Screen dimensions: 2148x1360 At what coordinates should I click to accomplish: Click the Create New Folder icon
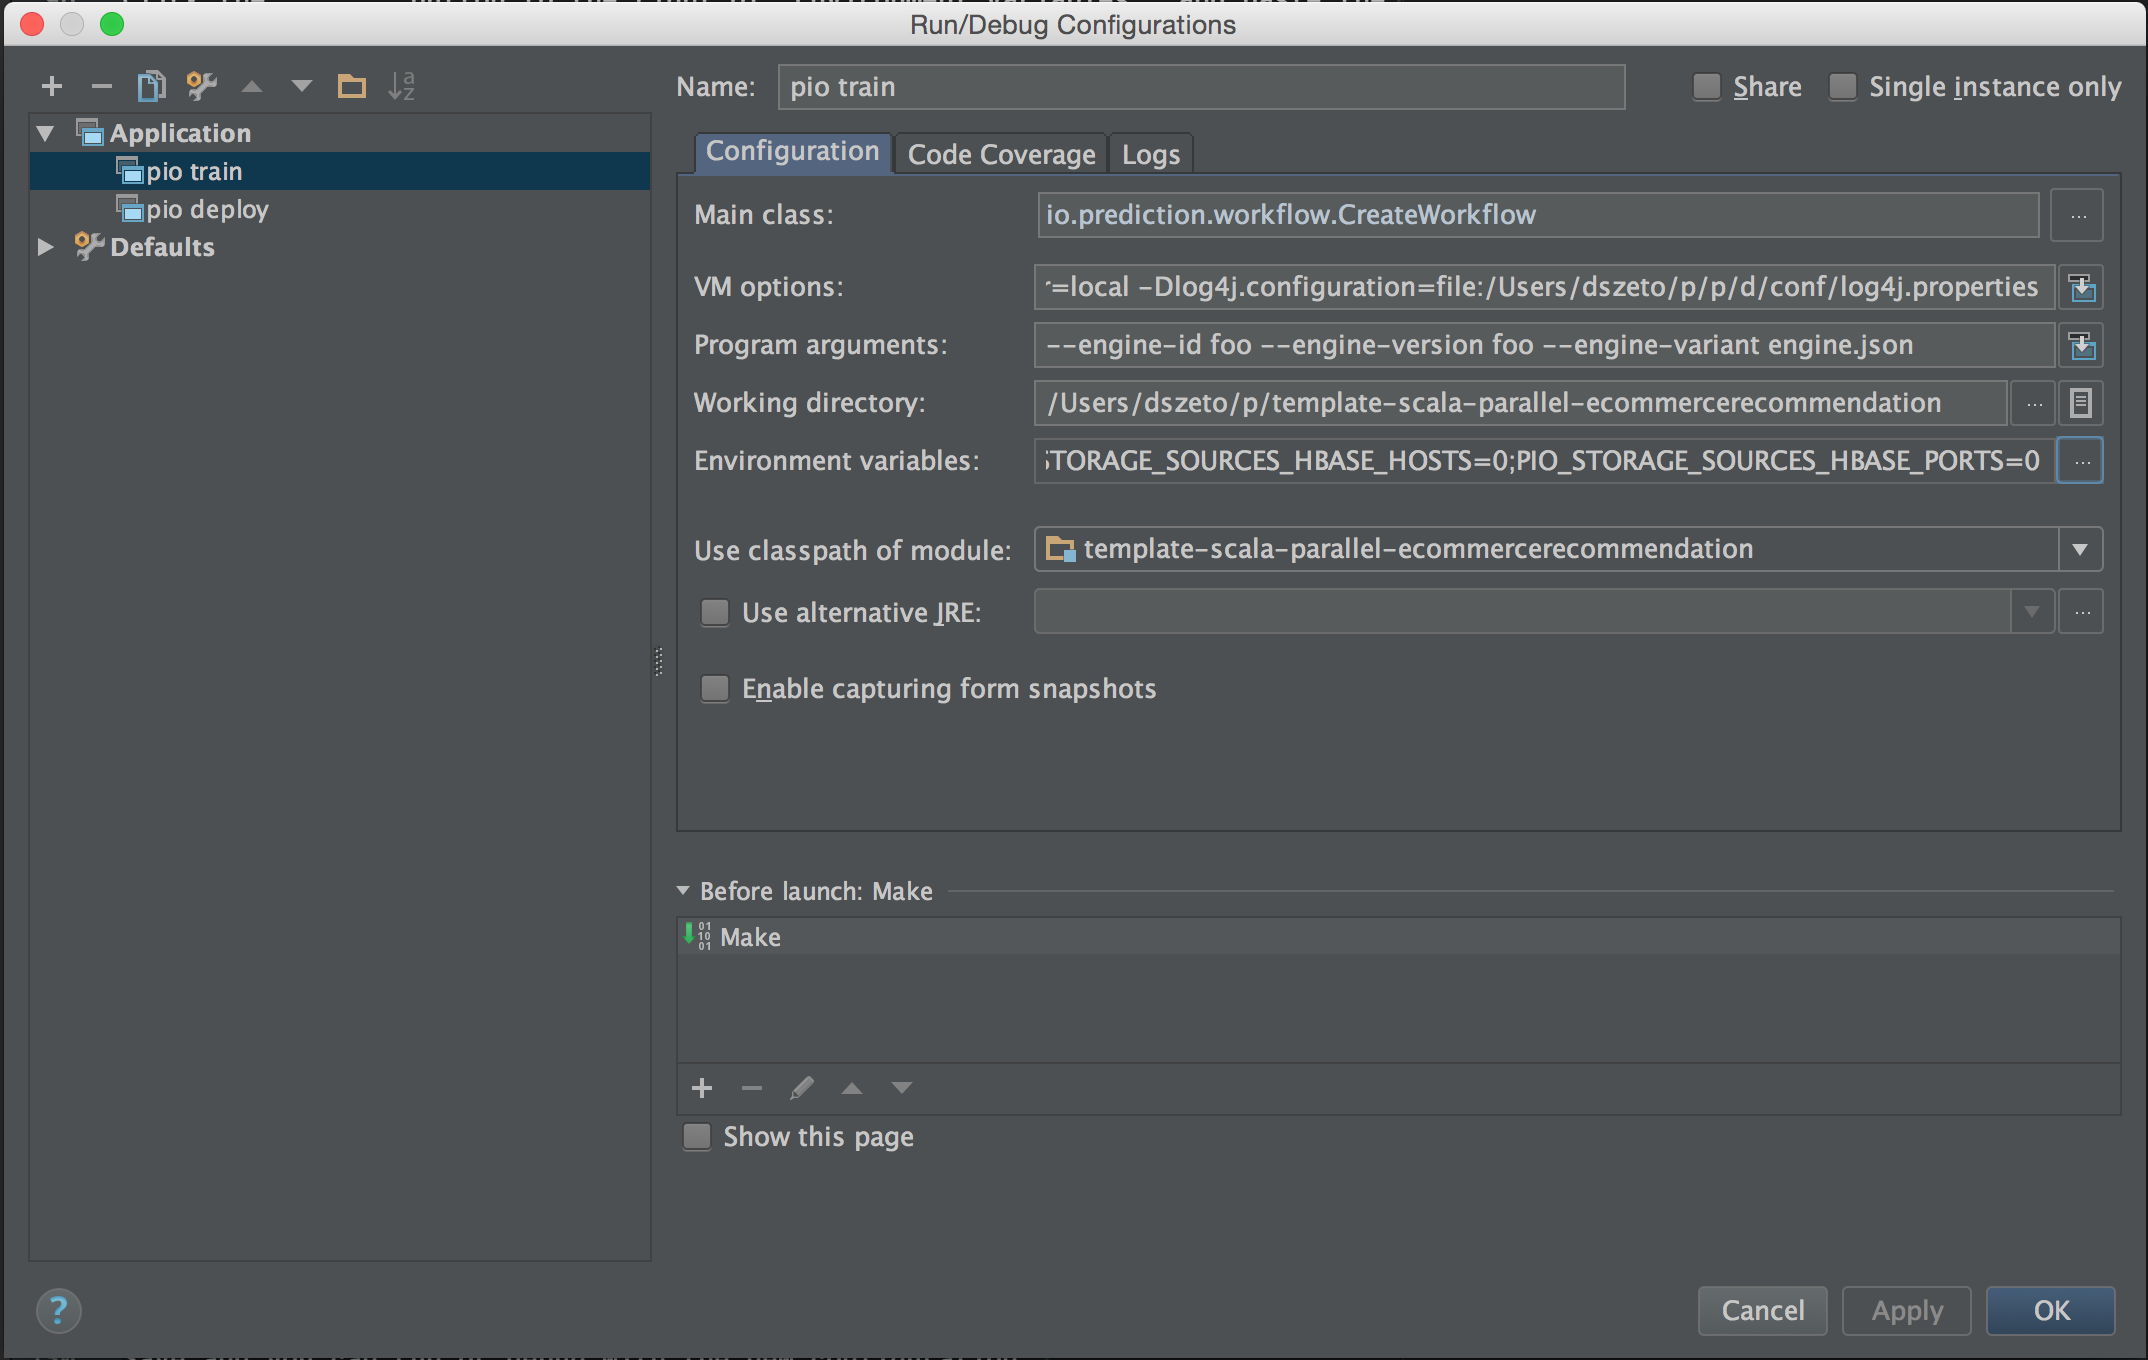[351, 87]
